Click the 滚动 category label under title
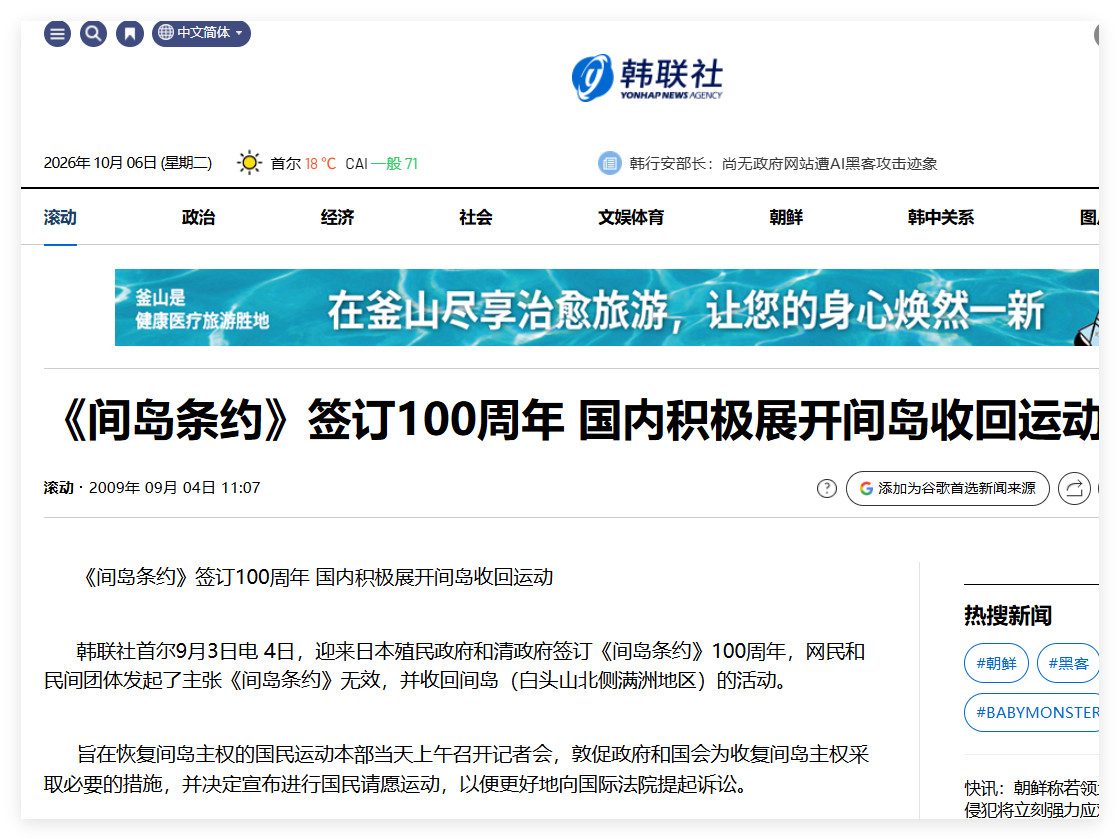 59,488
